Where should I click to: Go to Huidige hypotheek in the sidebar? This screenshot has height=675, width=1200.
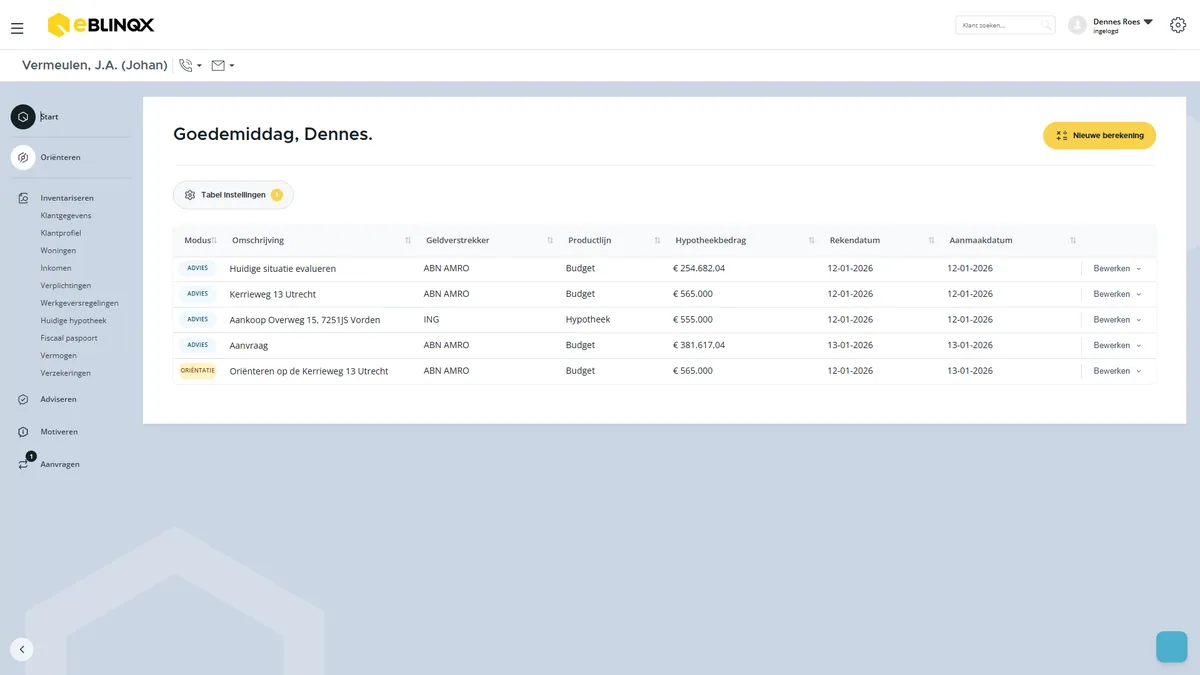[73, 321]
